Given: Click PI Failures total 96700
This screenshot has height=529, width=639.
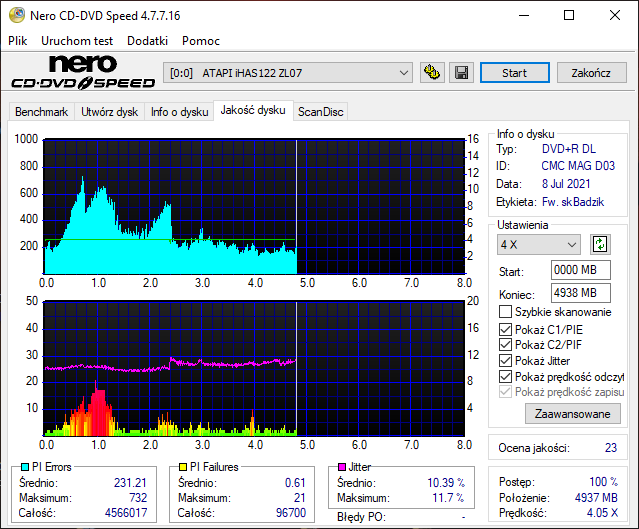Looking at the screenshot, I should [291, 513].
